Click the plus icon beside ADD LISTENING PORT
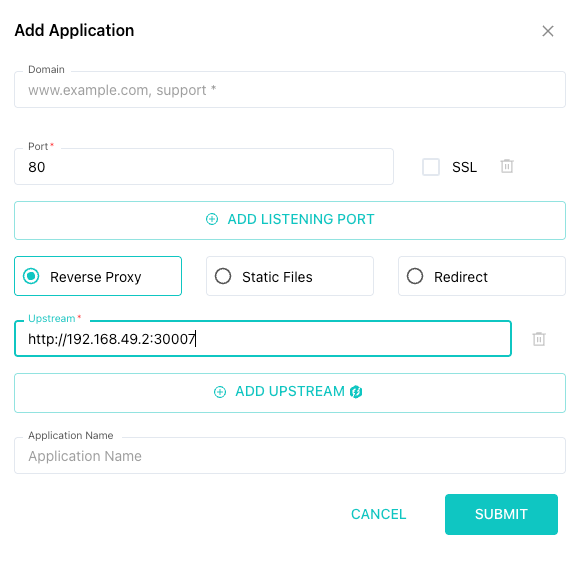 tap(212, 219)
